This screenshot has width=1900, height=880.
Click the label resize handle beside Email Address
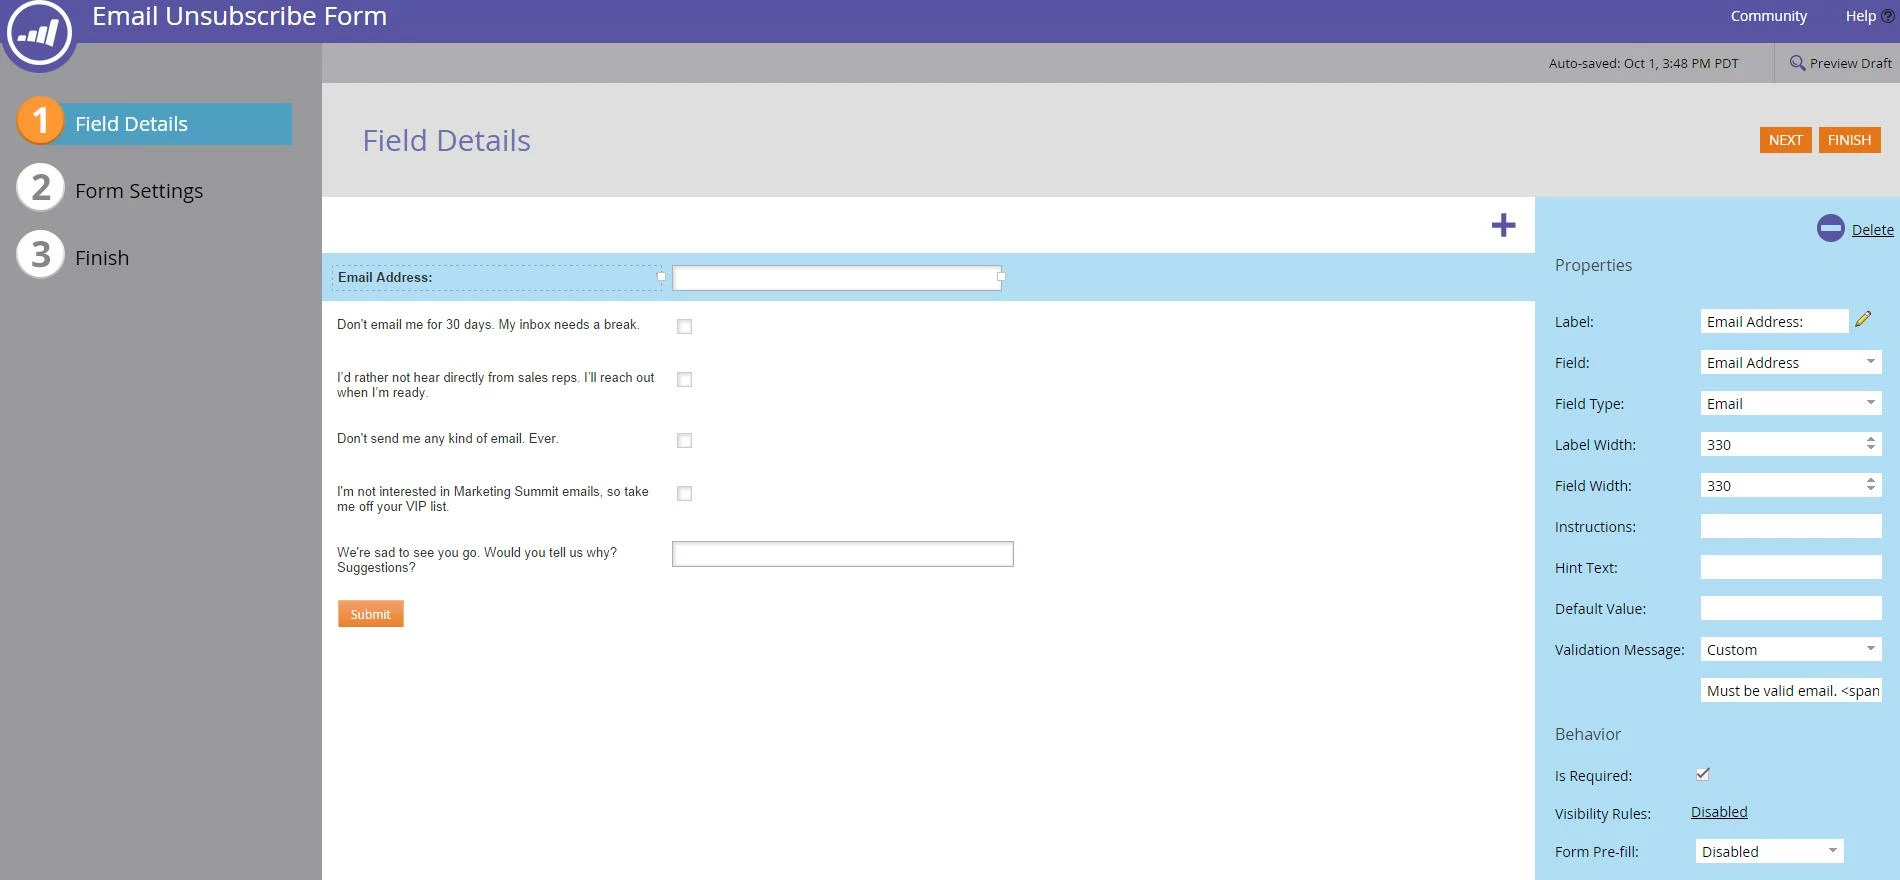point(661,276)
